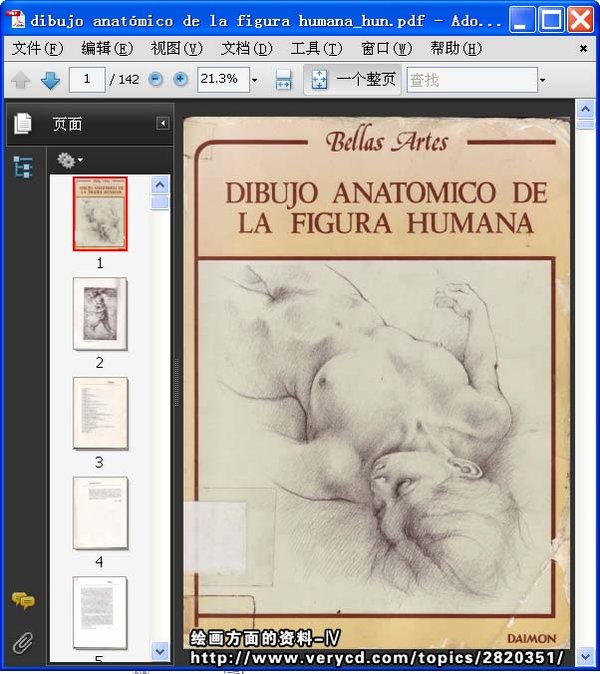The width and height of the screenshot is (600, 674).
Task: Click the page number input field
Action: tap(88, 79)
